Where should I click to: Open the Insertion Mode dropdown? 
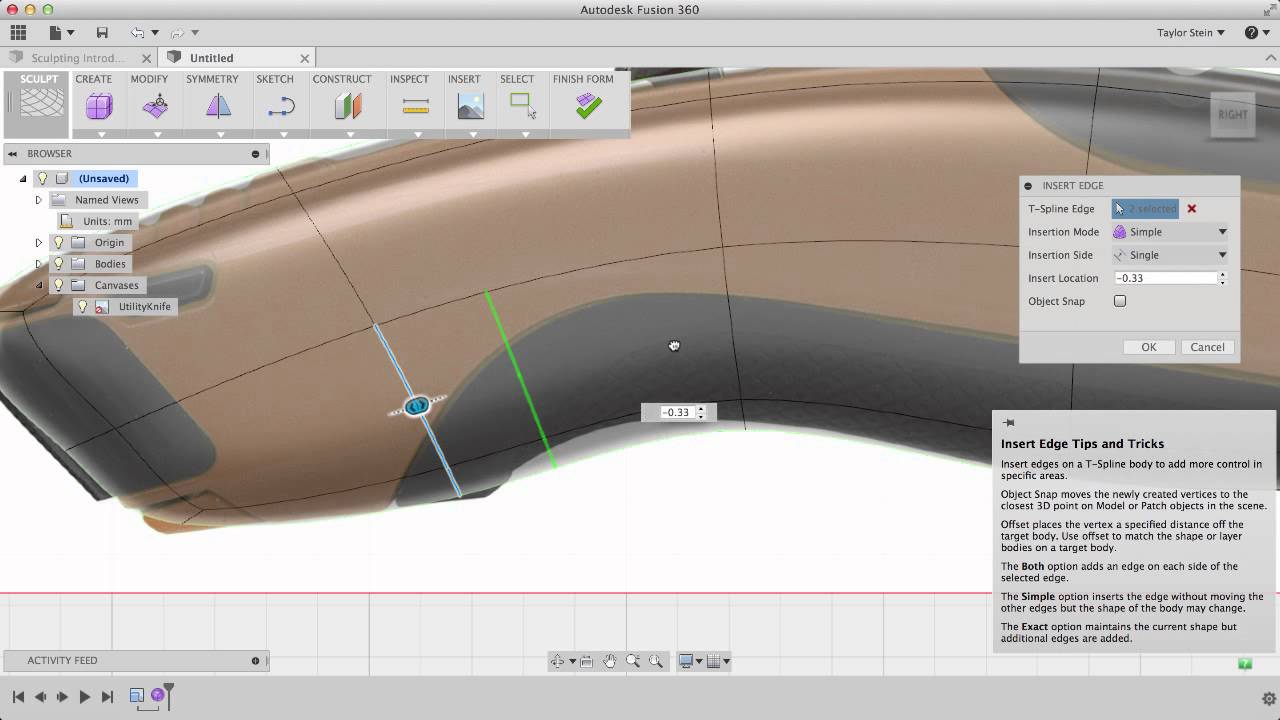tap(1170, 232)
